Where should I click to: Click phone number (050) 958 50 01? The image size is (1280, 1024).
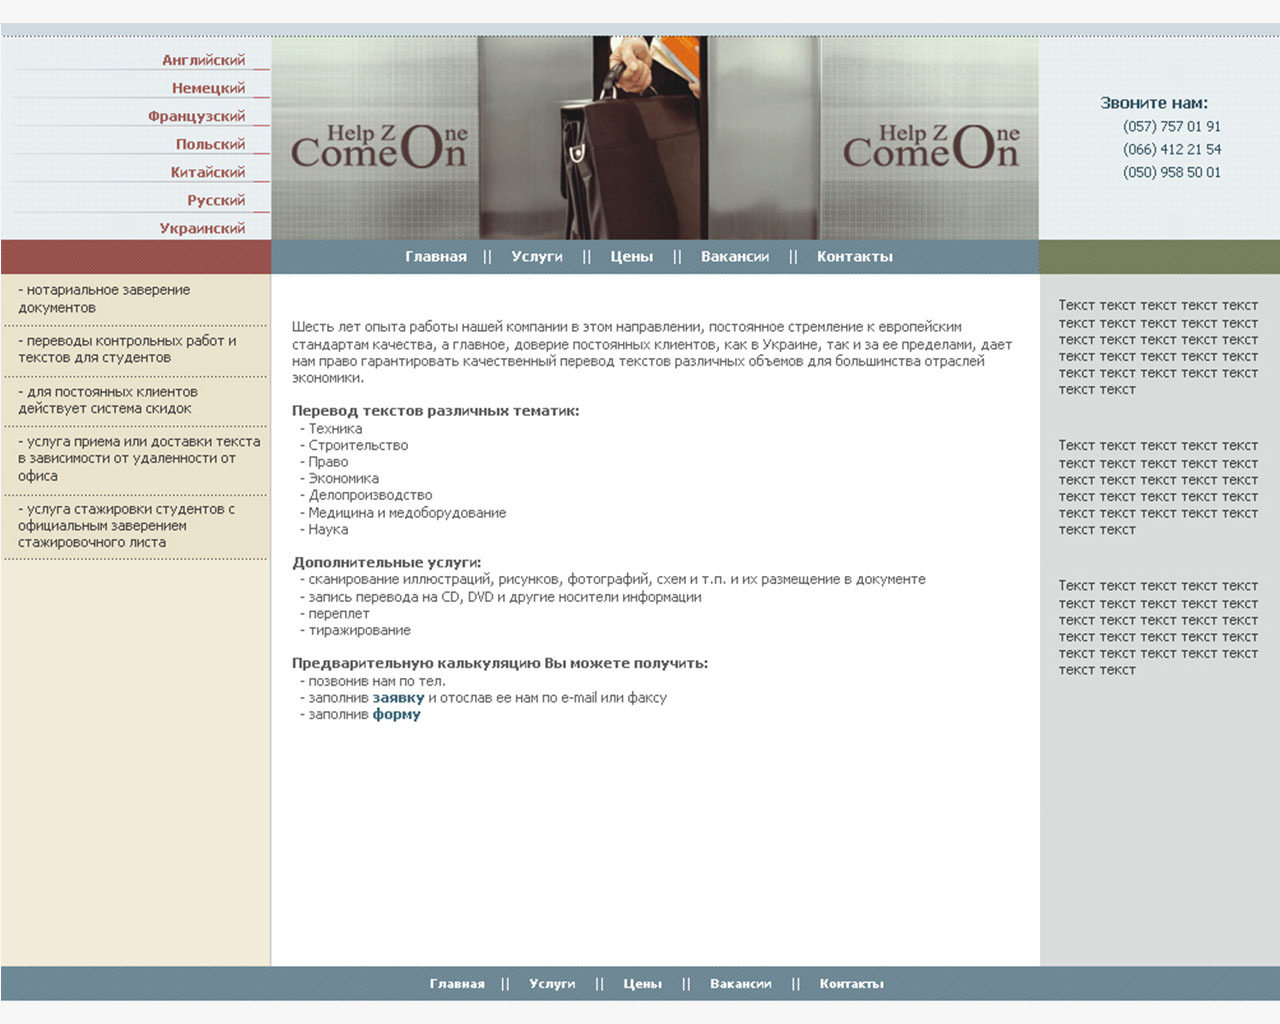coord(1172,173)
